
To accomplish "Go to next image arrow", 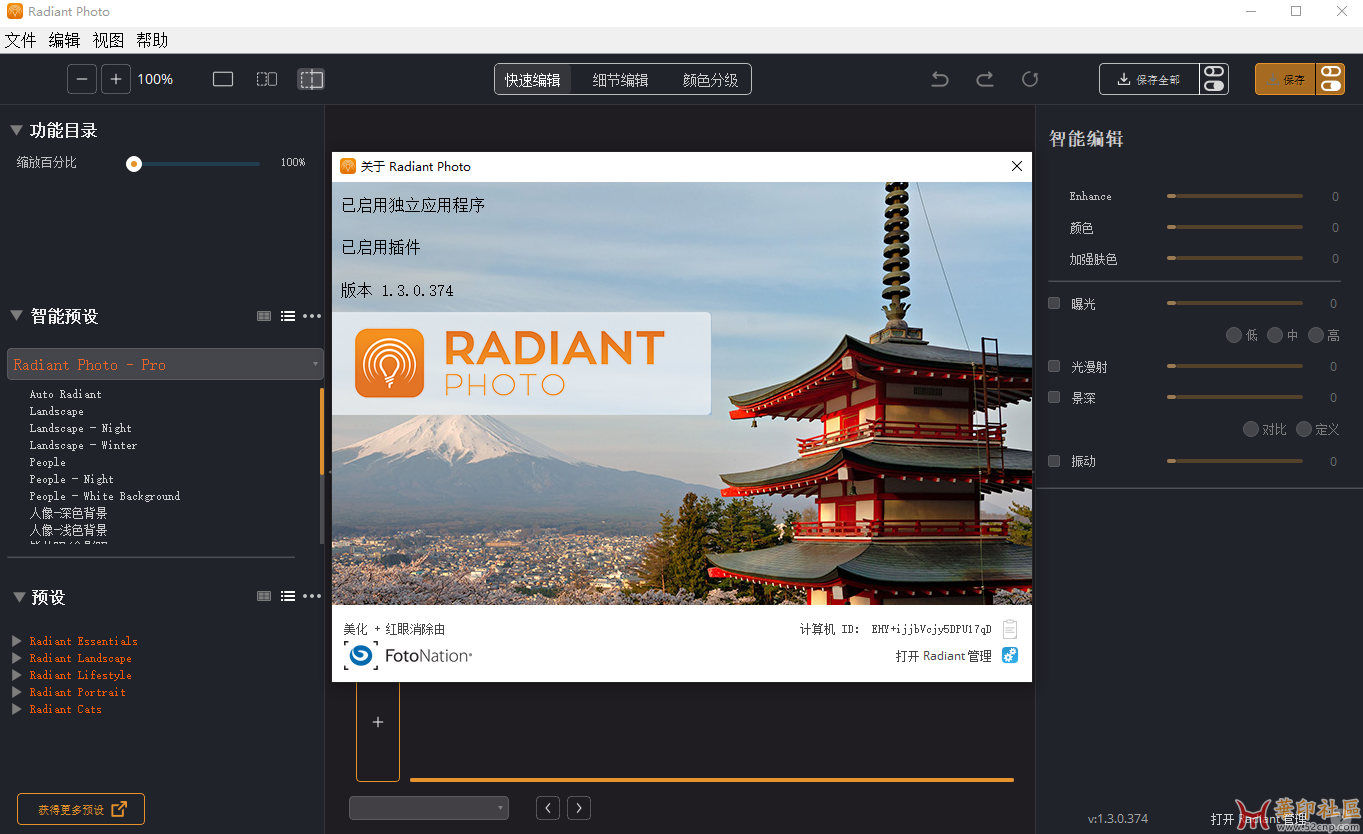I will [579, 808].
